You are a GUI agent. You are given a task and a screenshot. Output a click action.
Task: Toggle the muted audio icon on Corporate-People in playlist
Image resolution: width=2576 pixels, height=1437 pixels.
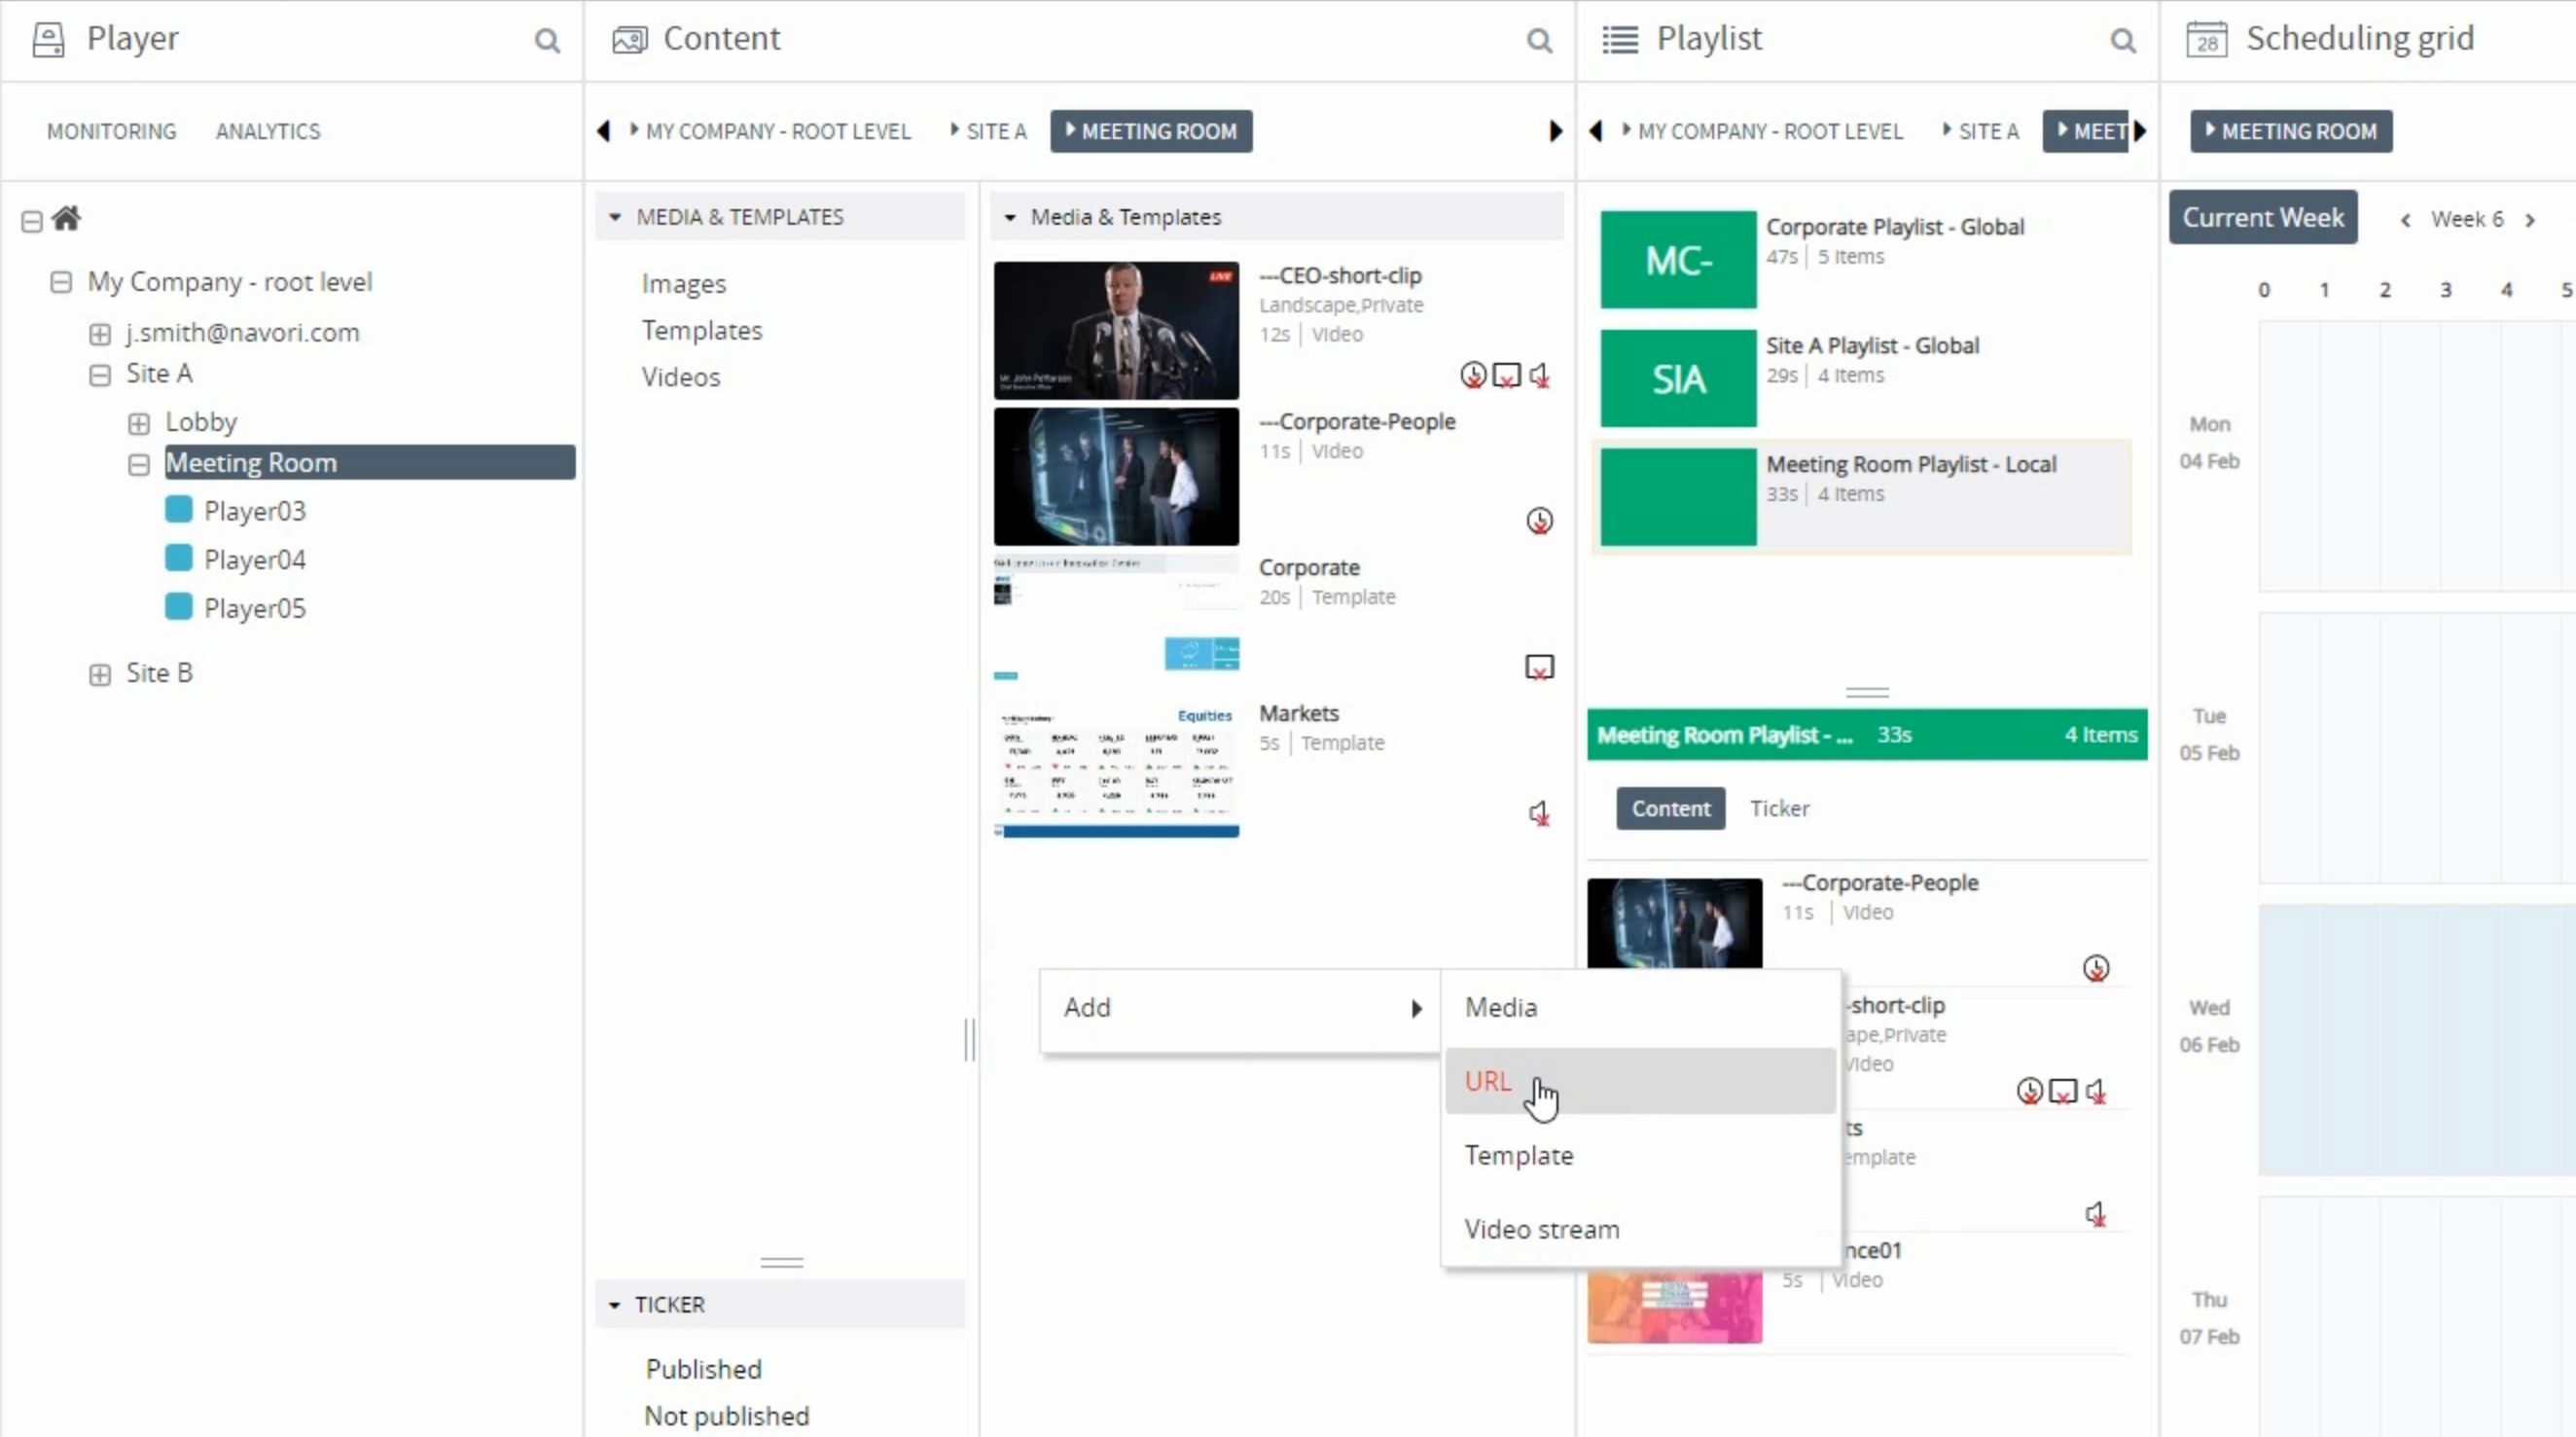click(2098, 1090)
